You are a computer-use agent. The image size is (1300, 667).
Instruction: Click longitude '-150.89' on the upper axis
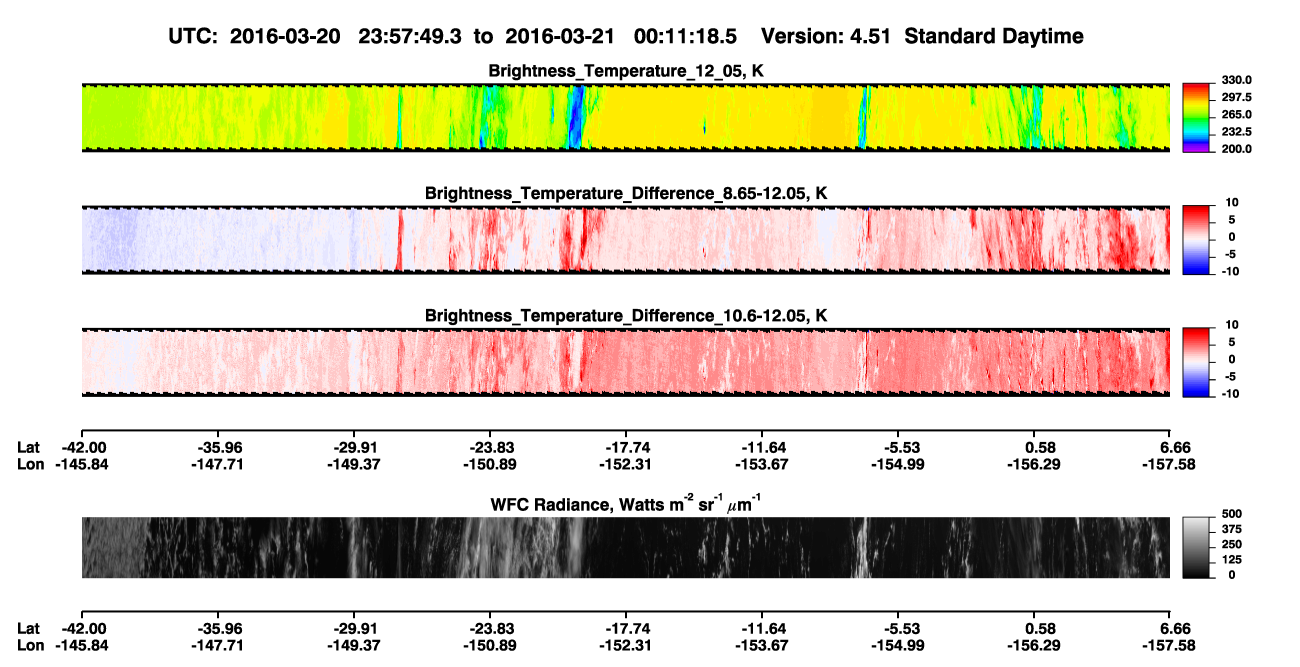pos(488,464)
